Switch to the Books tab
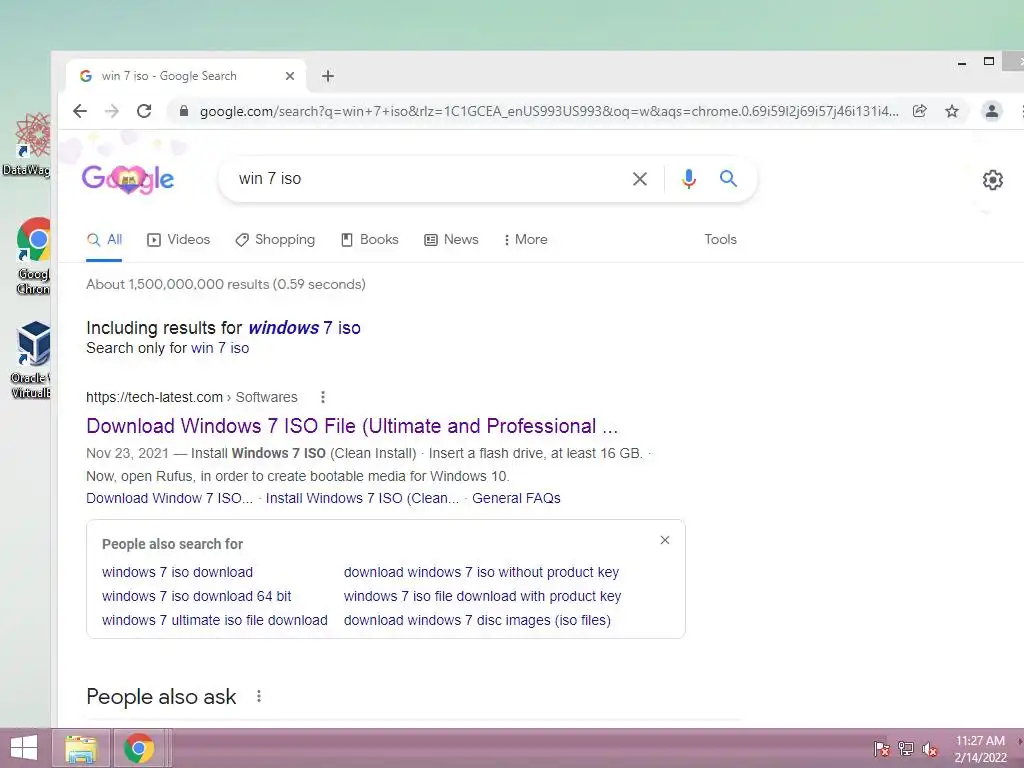 point(370,240)
